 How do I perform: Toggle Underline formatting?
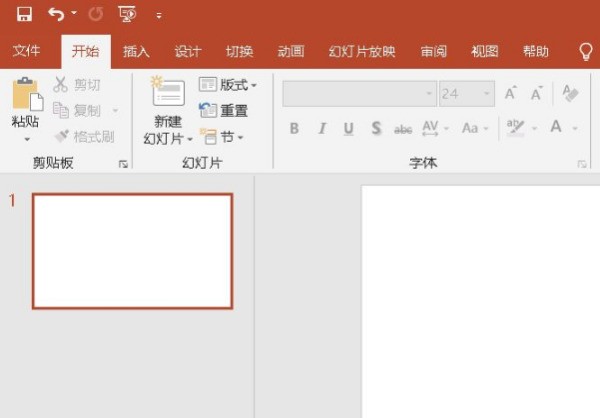349,129
